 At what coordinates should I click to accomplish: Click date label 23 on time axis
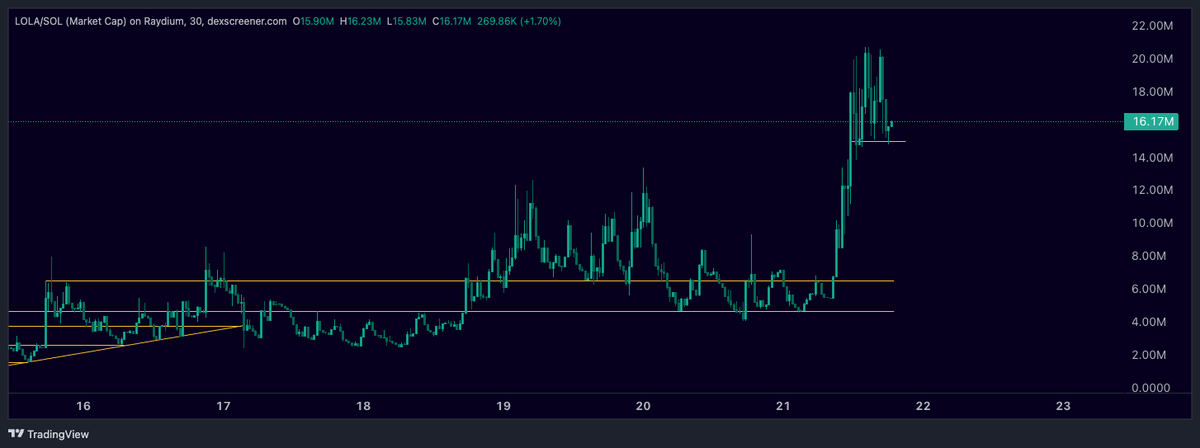(x=1063, y=406)
